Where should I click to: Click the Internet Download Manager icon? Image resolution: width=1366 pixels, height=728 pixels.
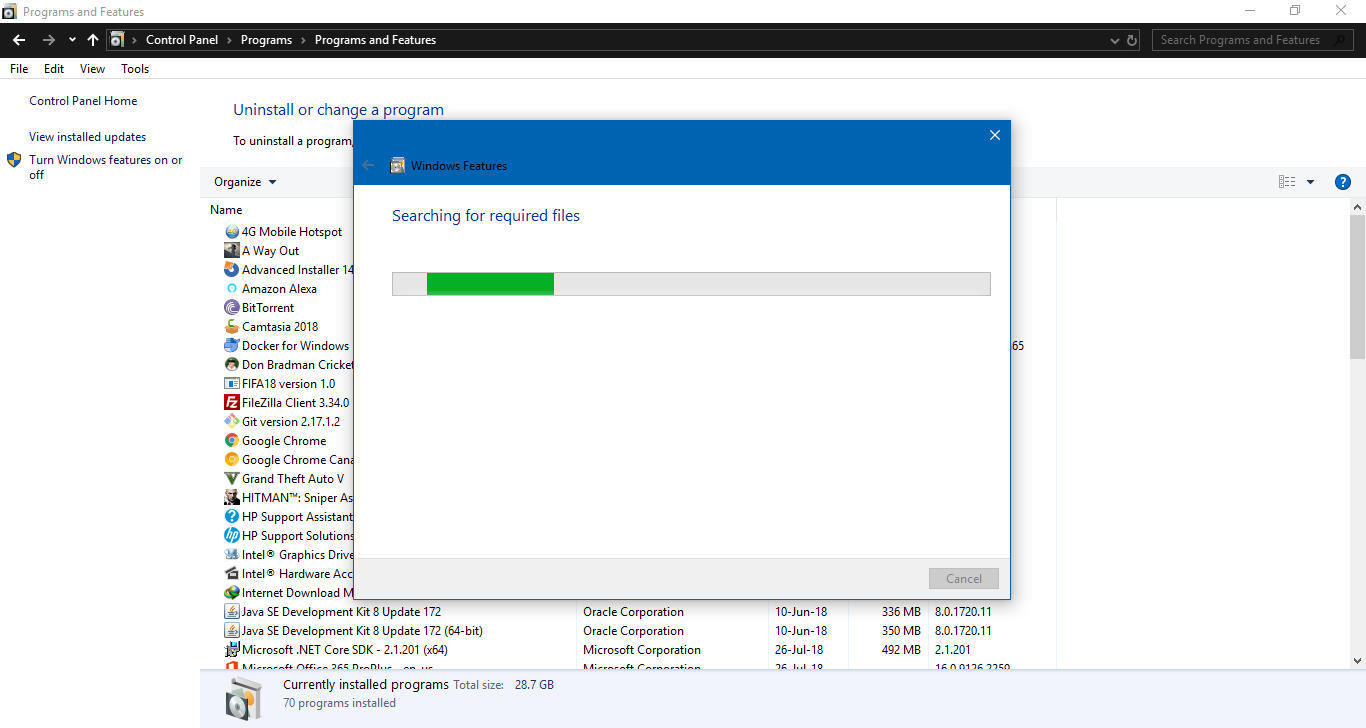click(232, 593)
